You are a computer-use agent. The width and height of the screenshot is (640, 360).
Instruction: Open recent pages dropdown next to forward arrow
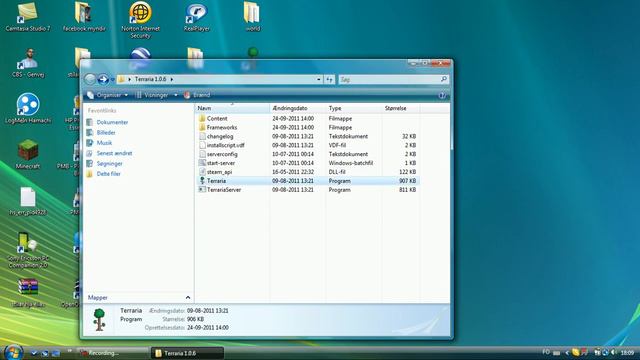pyautogui.click(x=112, y=80)
